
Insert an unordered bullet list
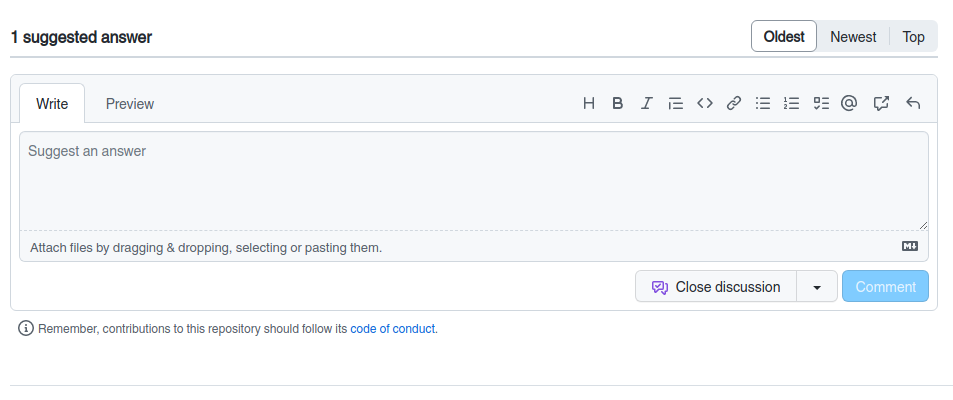tap(763, 103)
